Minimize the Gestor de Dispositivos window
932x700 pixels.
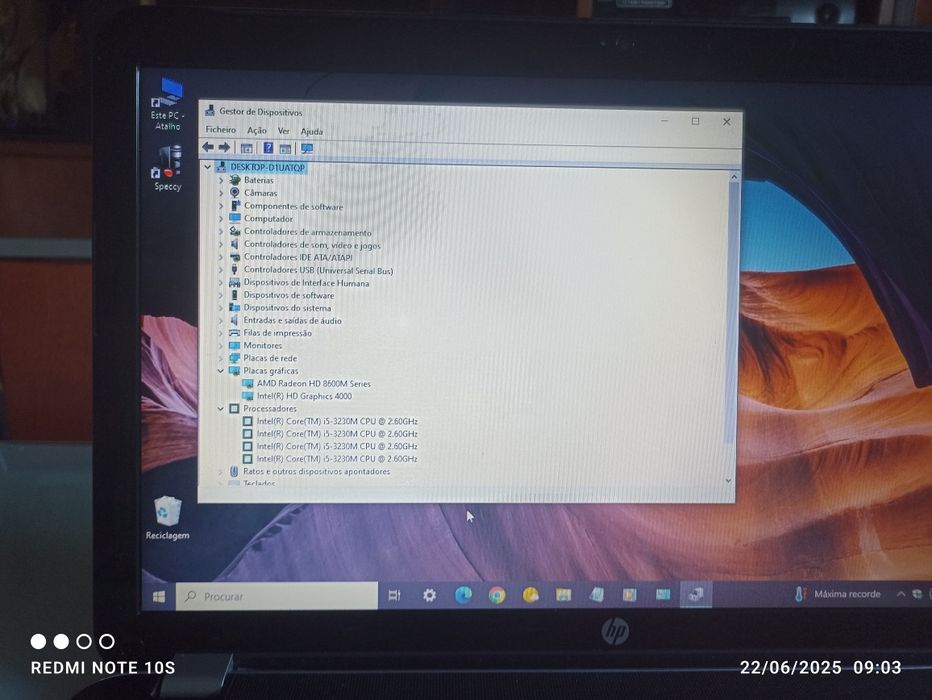[665, 121]
